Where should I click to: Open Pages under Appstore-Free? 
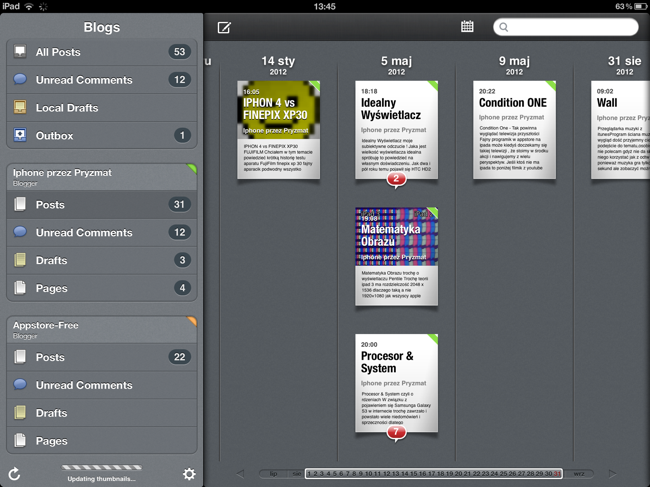click(x=102, y=441)
